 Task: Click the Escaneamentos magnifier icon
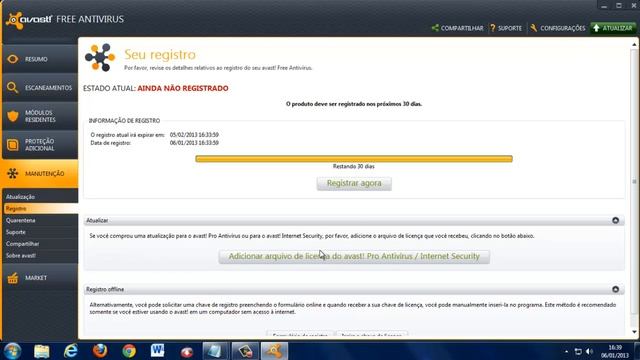pos(13,87)
